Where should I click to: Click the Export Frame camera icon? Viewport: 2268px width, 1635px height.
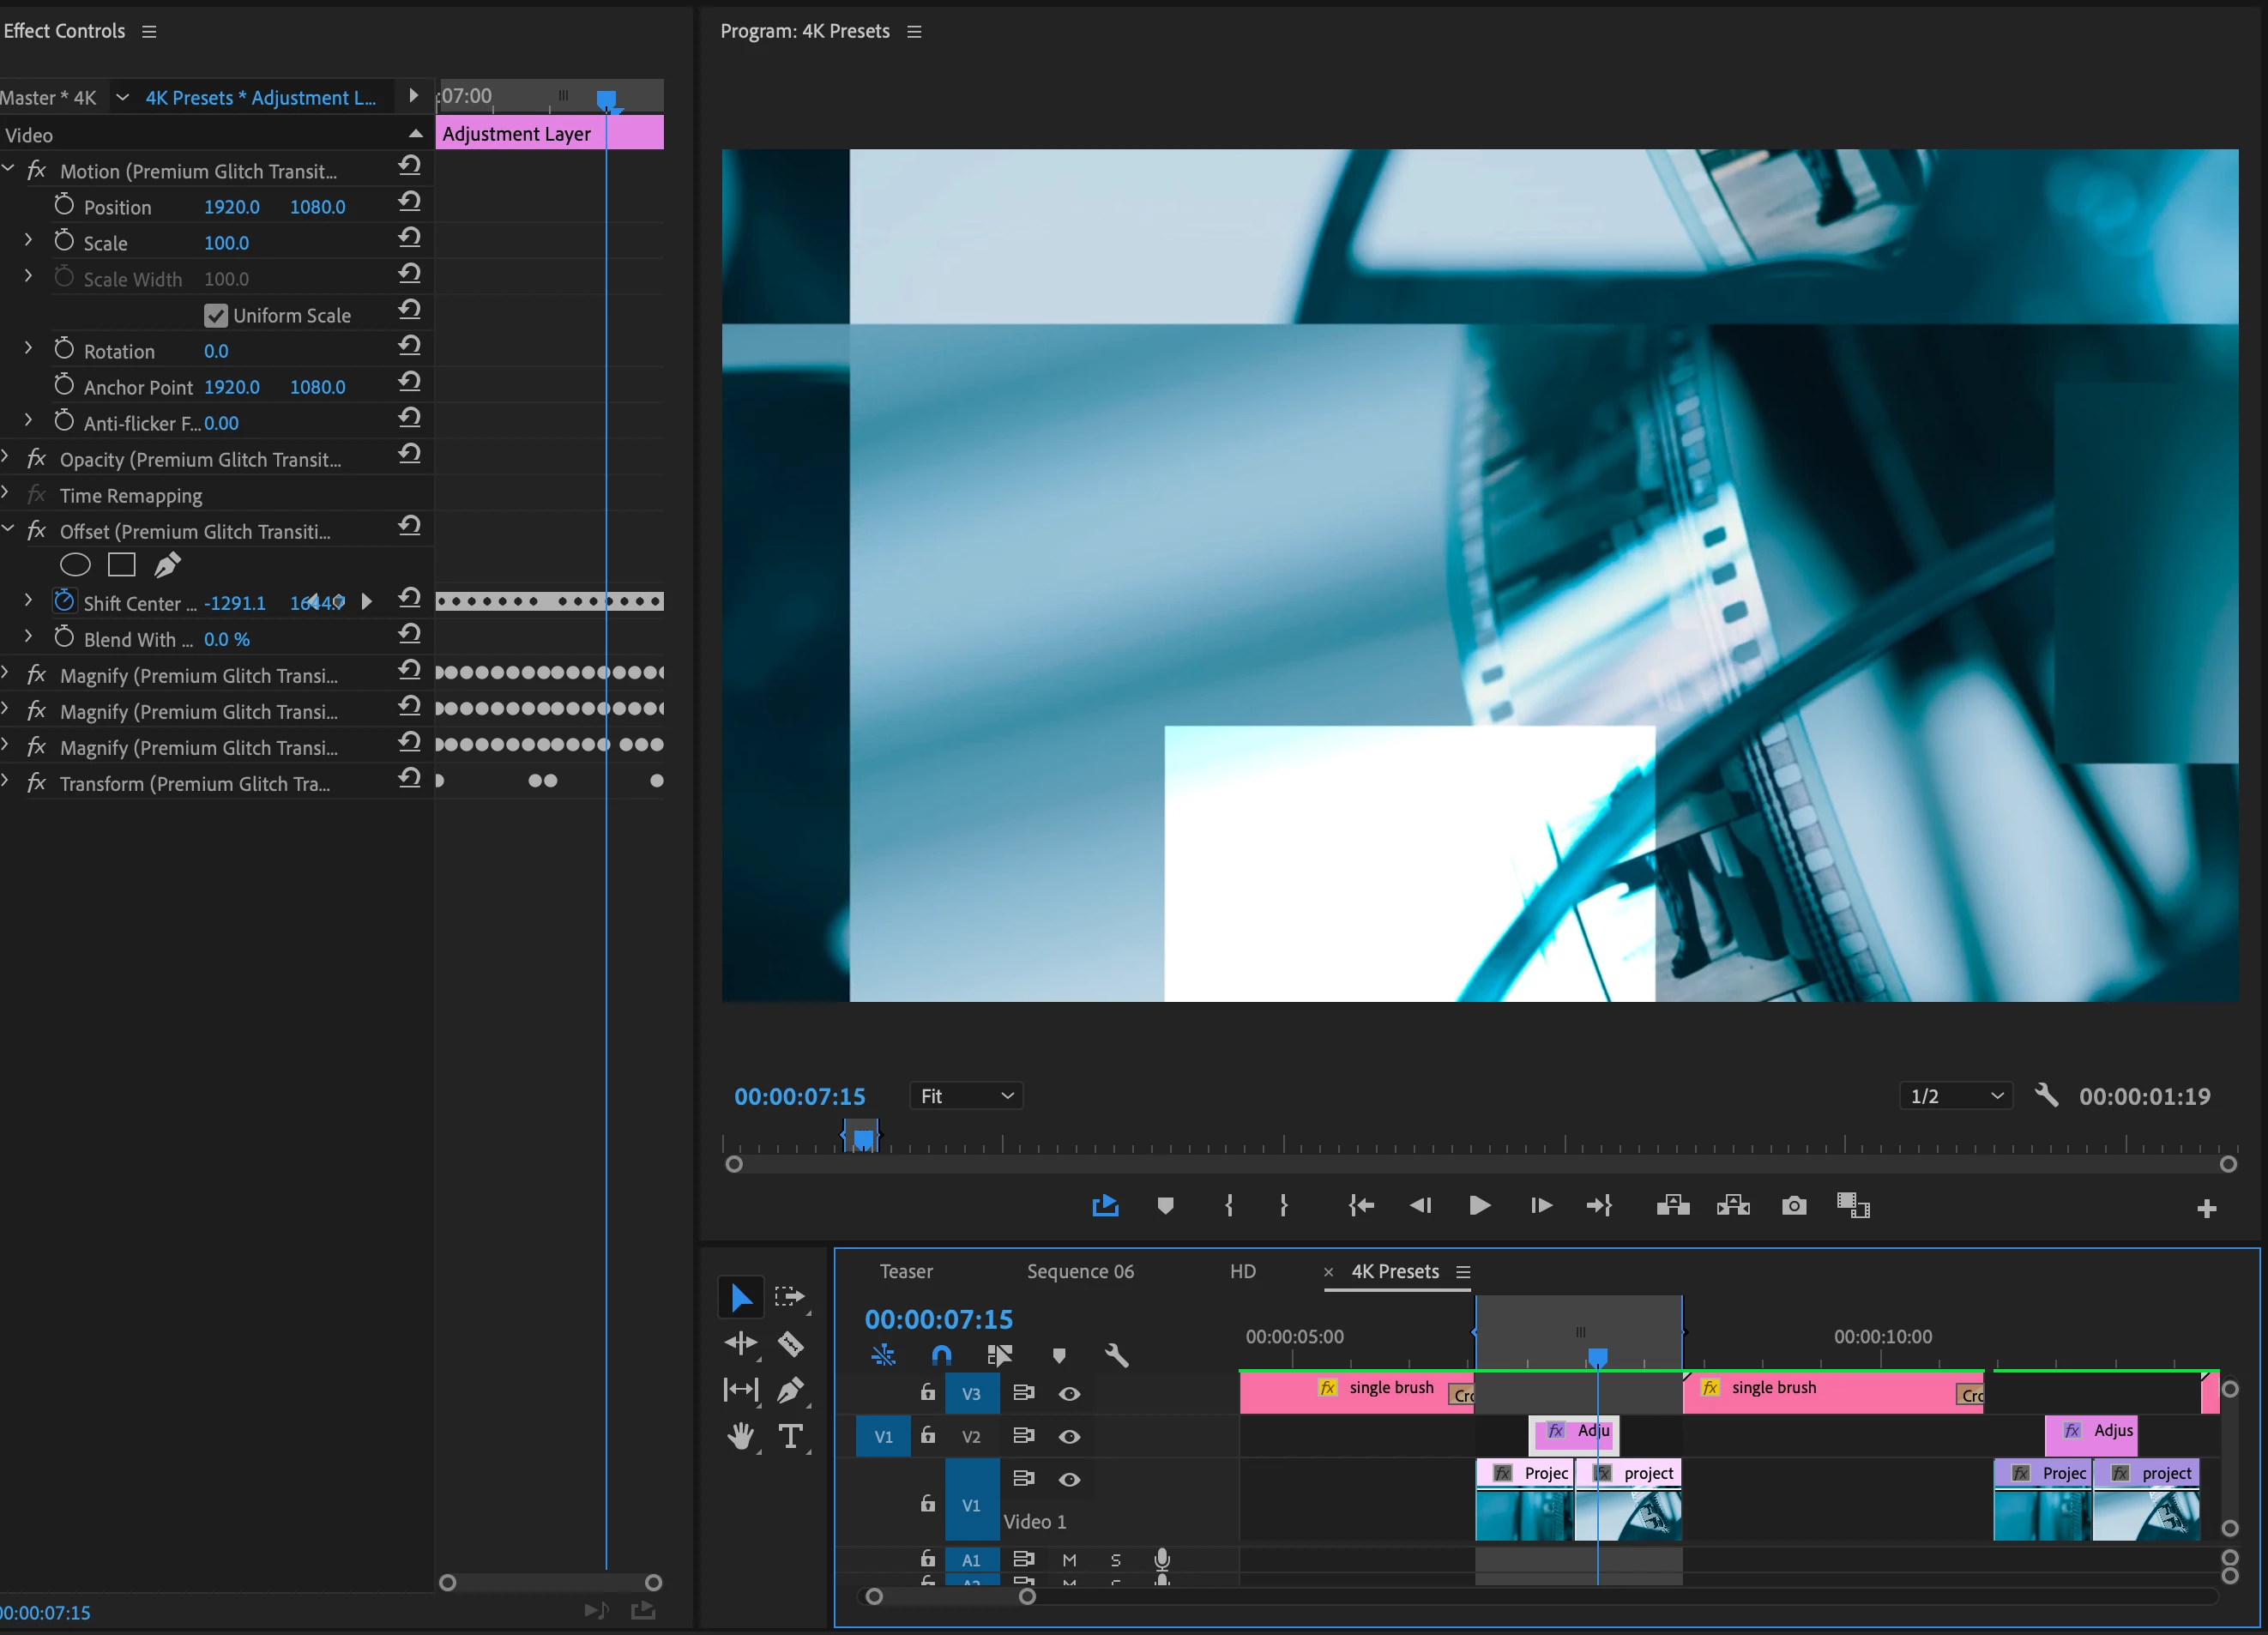click(x=1794, y=1206)
